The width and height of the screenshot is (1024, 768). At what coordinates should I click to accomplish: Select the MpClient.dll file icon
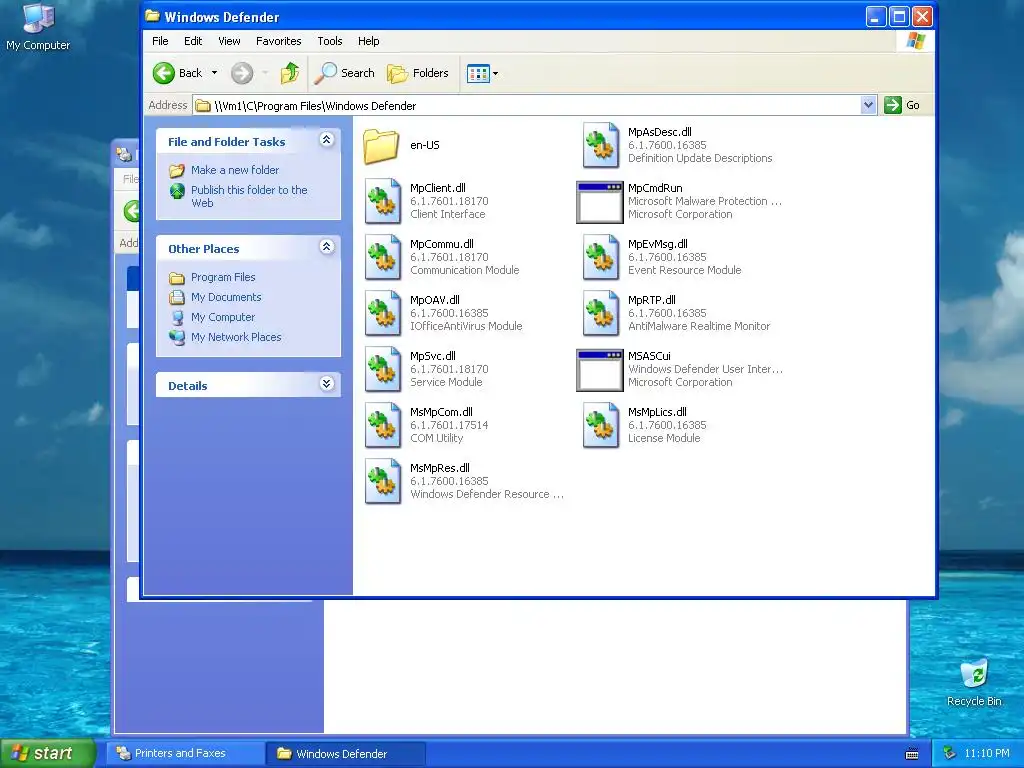point(383,201)
